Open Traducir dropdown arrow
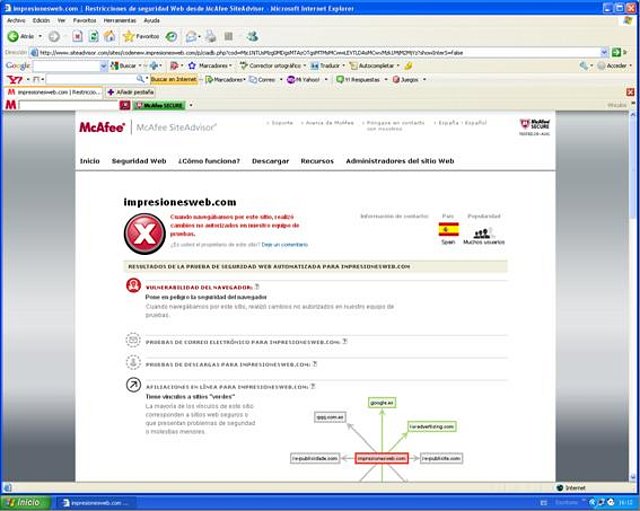The height and width of the screenshot is (511, 640). tap(343, 66)
